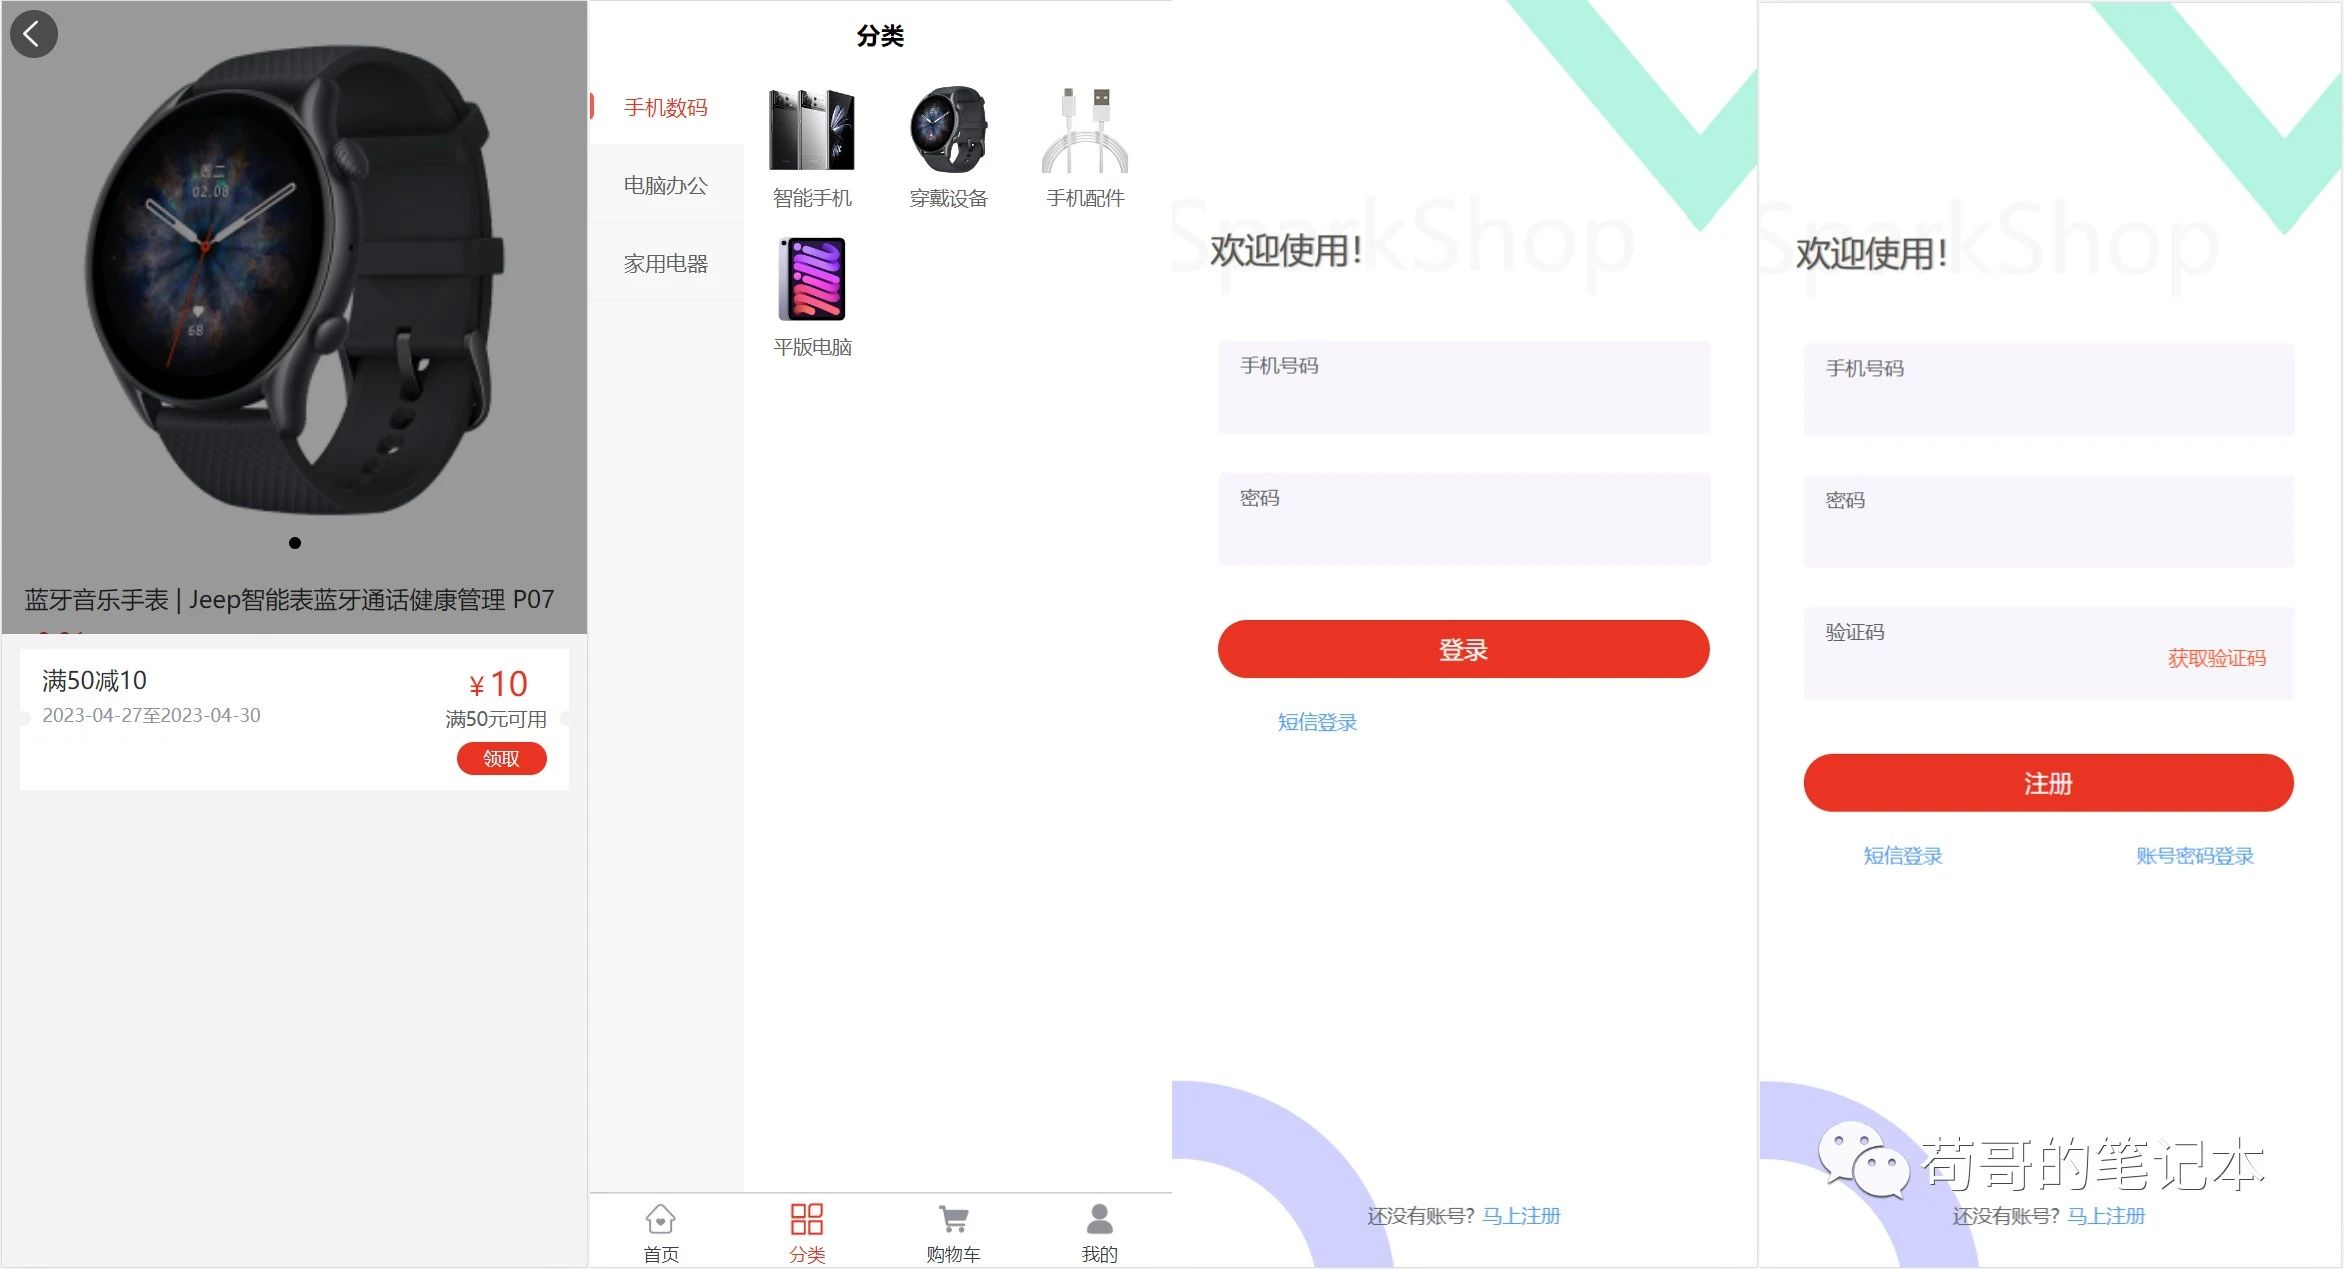Focus 手机号码 field on login screen

[x=1464, y=387]
